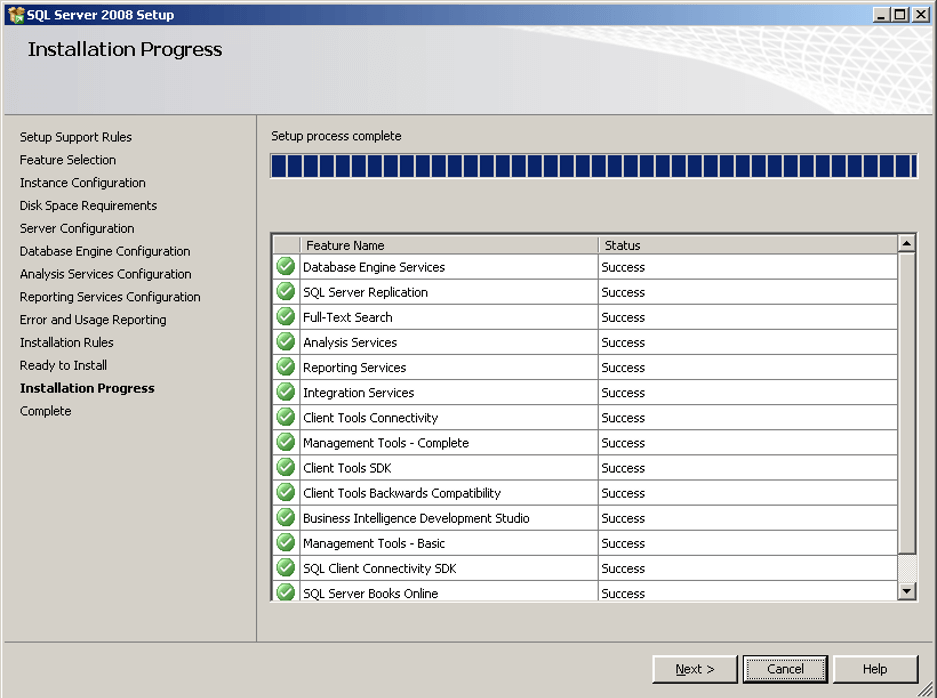Screen dimensions: 937x698
Task: Proceed with the Next button
Action: tap(695, 669)
